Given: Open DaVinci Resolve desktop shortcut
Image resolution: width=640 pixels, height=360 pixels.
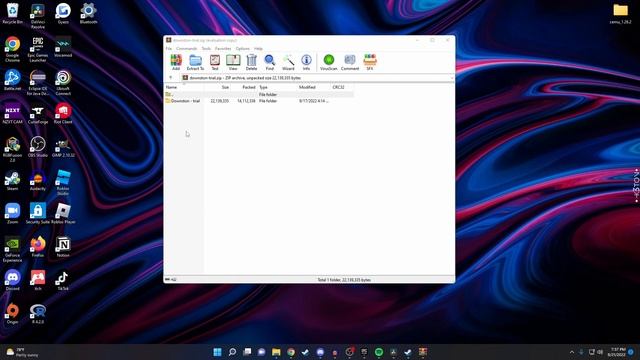Looking at the screenshot, I should click(x=38, y=16).
